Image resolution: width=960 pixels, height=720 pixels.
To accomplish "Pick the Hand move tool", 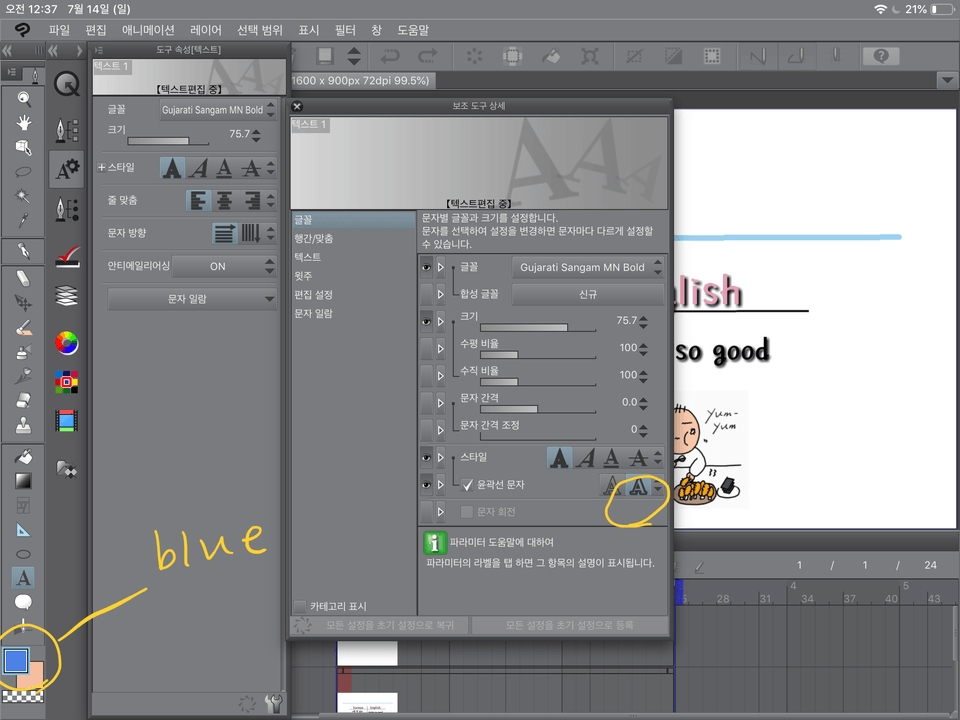I will tap(24, 122).
